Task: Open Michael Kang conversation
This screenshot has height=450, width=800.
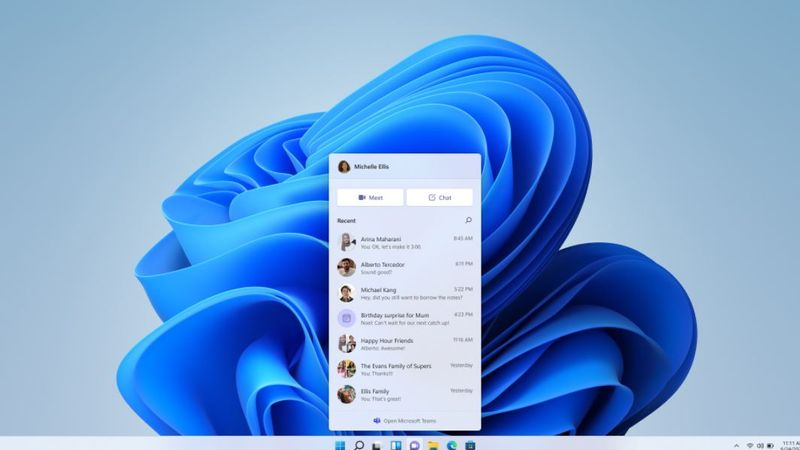Action: click(405, 293)
